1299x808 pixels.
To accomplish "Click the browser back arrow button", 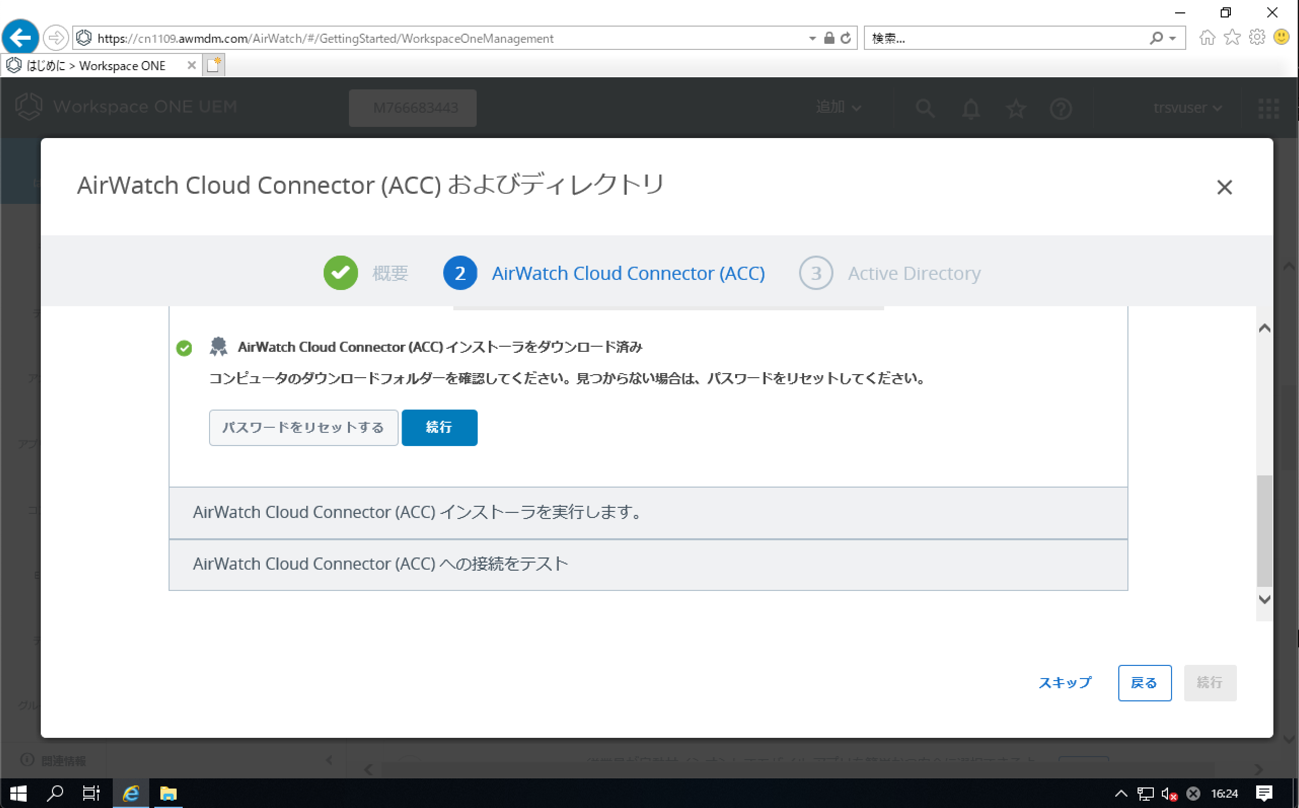I will (x=20, y=38).
